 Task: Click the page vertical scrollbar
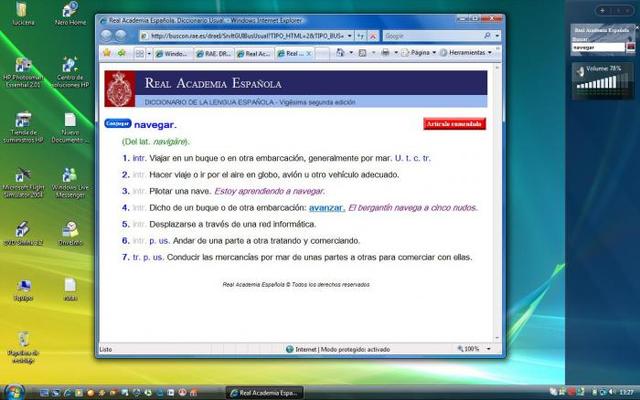pos(497,200)
